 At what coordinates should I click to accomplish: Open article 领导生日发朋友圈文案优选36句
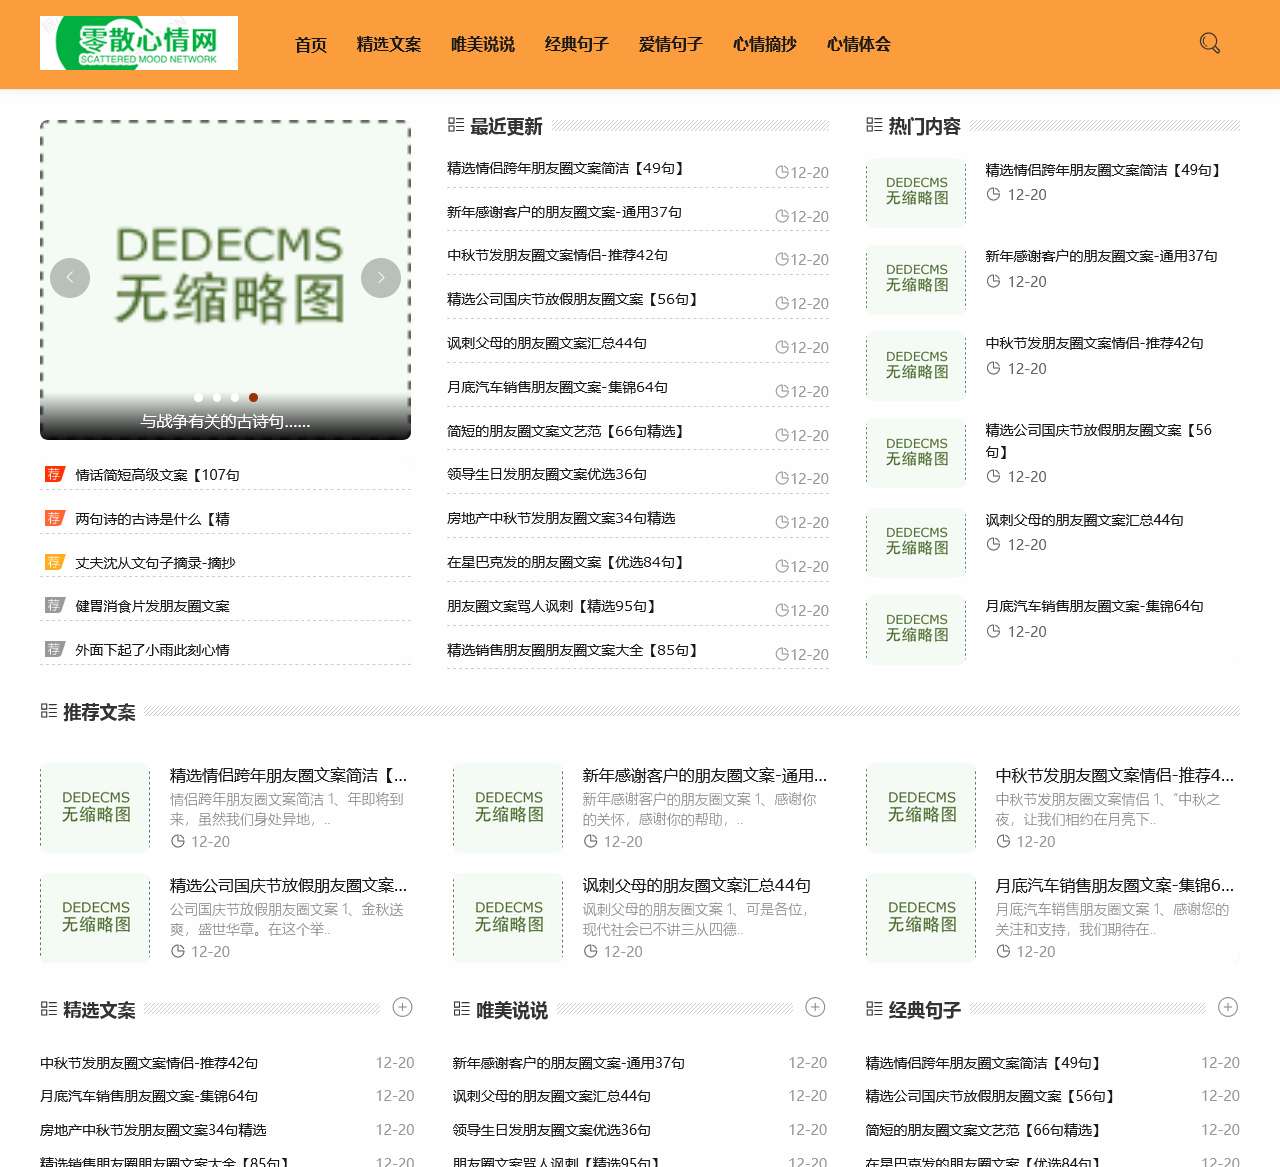tap(546, 473)
